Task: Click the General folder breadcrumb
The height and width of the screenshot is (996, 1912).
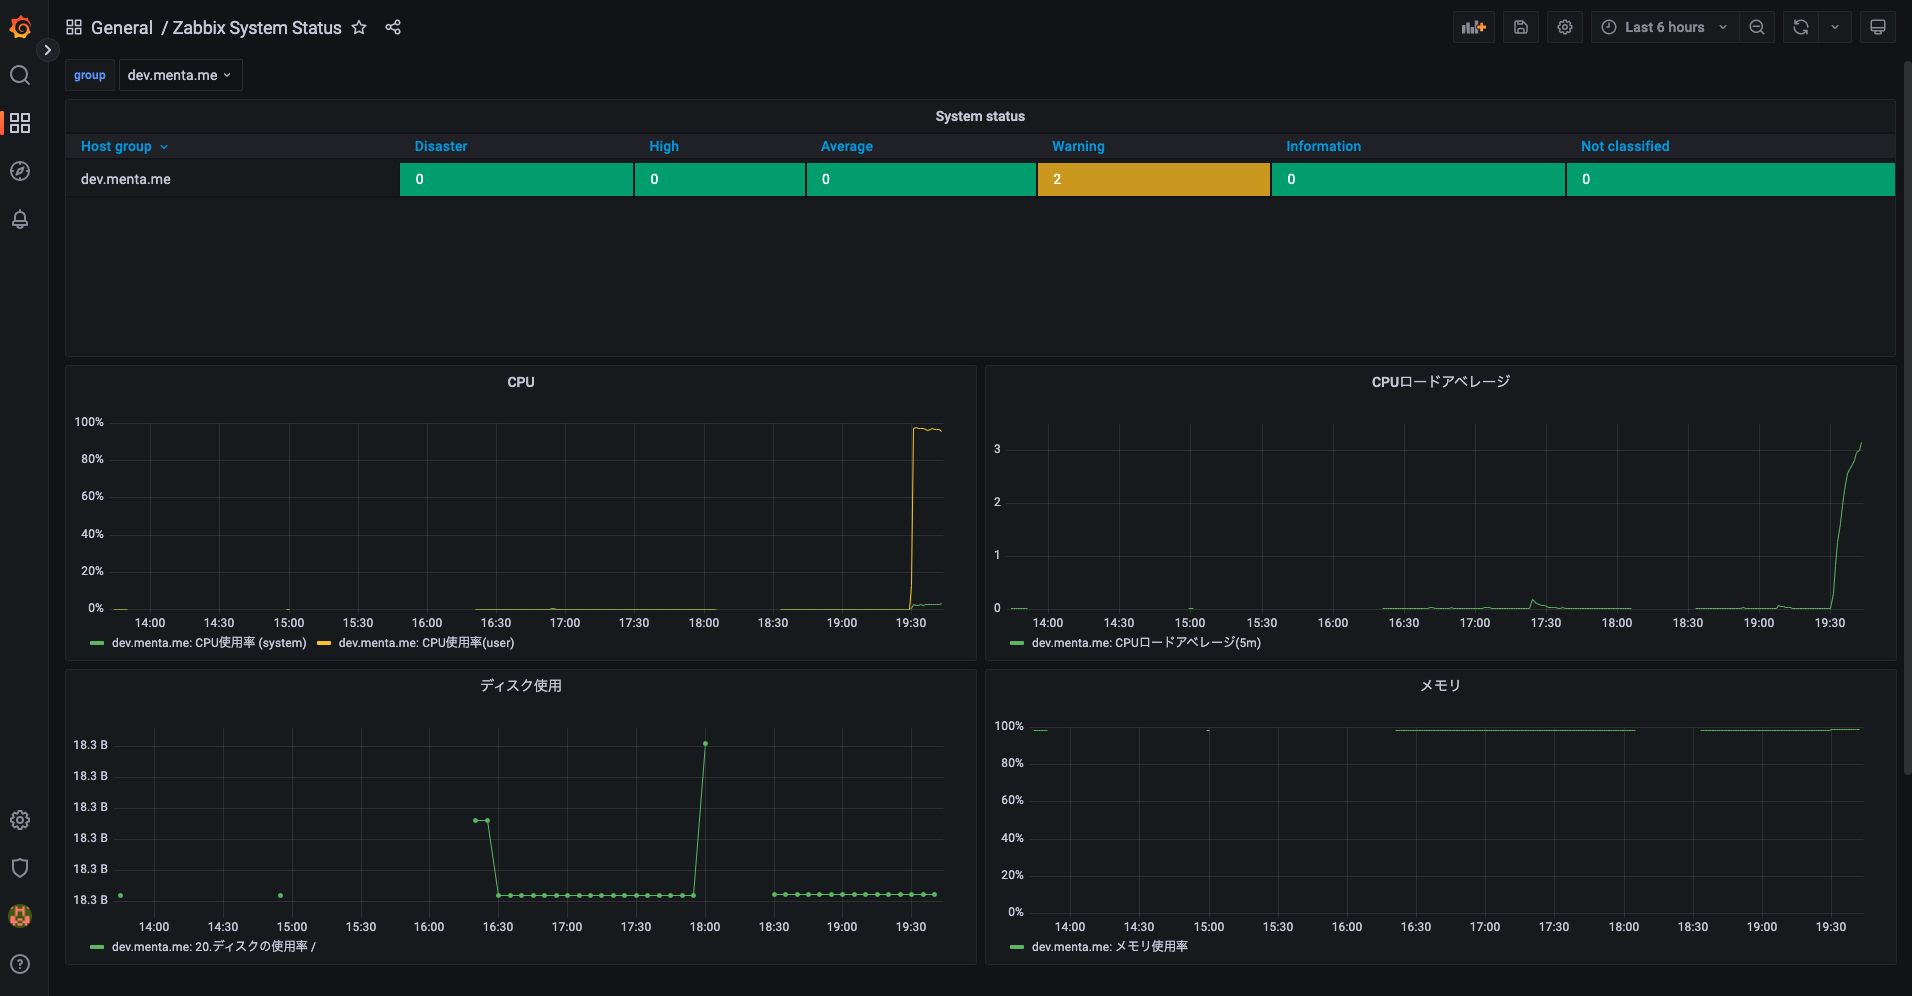Action: pos(122,28)
